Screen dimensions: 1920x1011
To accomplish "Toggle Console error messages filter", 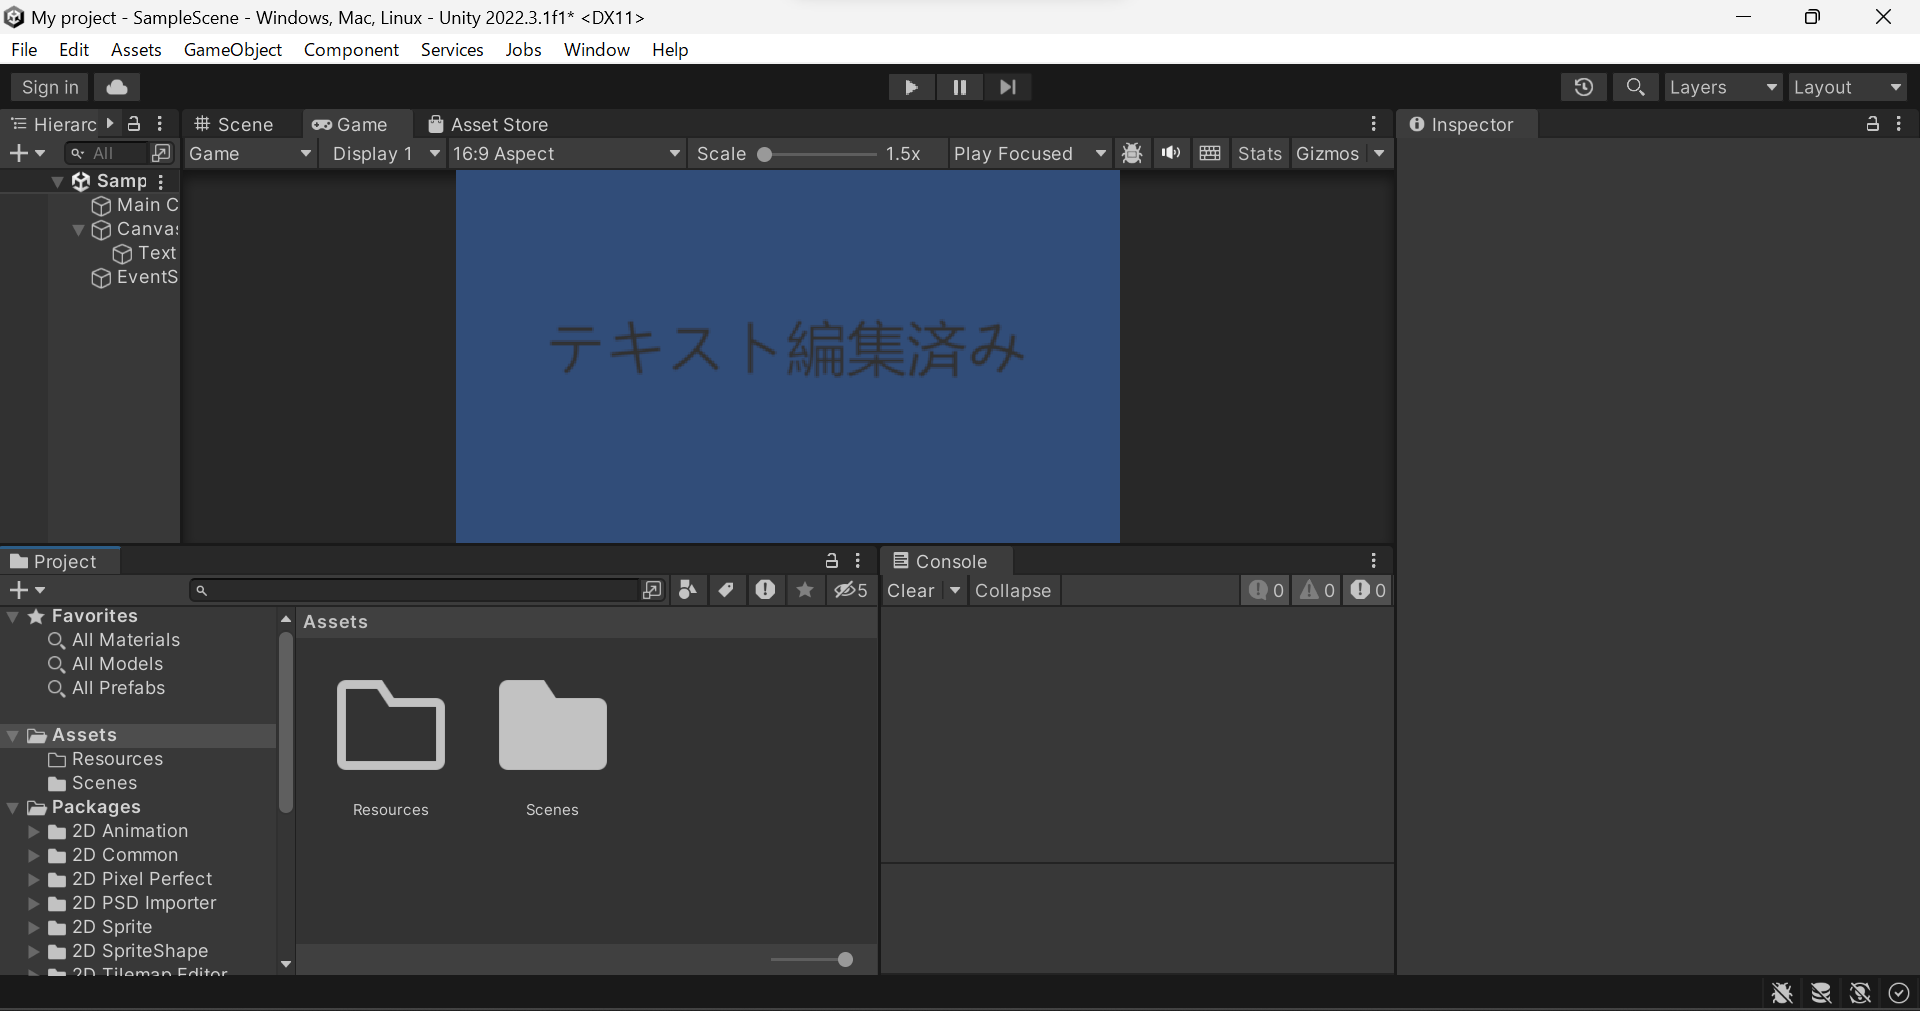I will [1368, 590].
